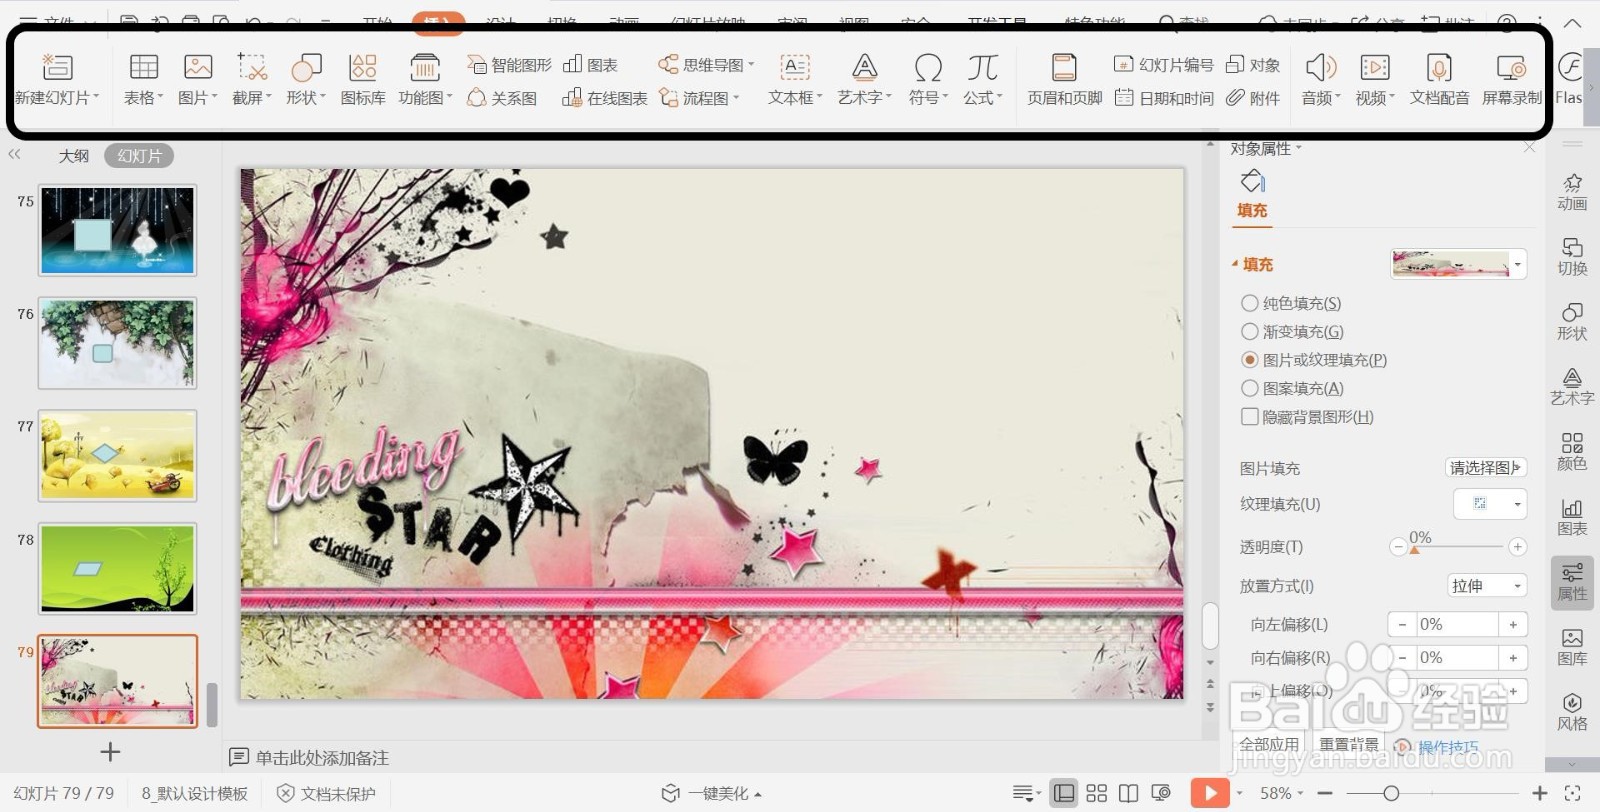
Task: Switch to normal view in status bar
Action: coord(1064,793)
